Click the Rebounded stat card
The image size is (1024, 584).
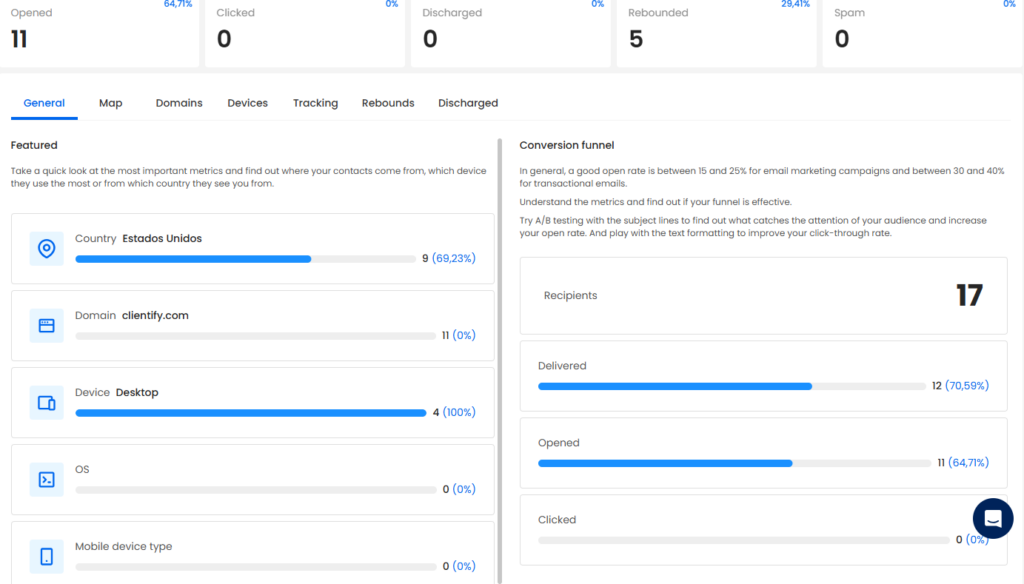point(716,32)
